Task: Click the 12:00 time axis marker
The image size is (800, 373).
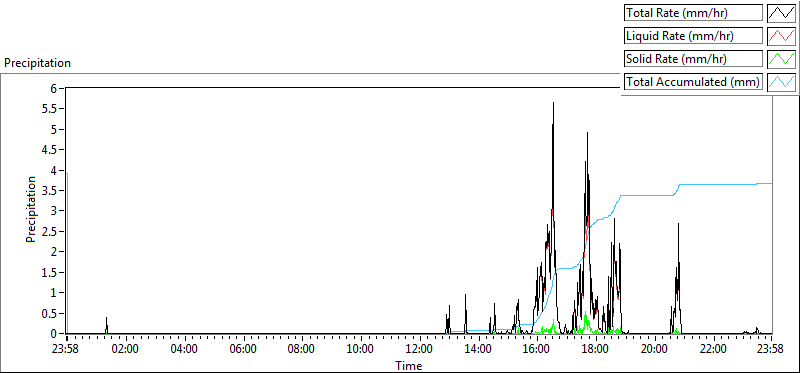Action: [x=419, y=349]
